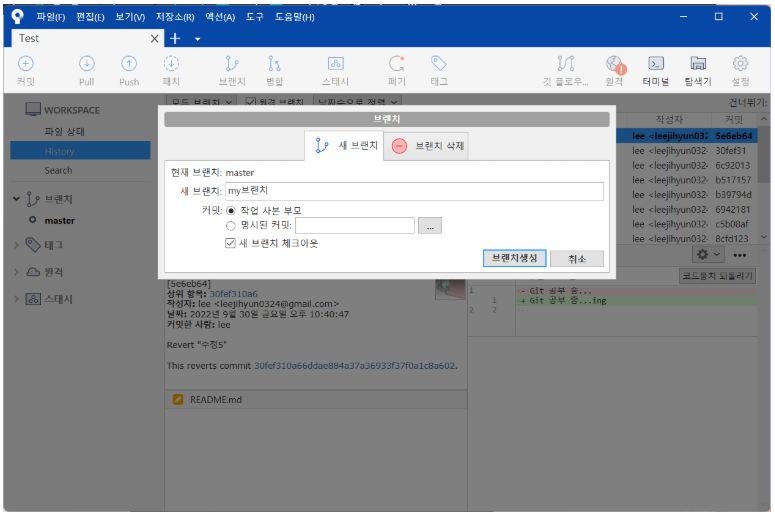Close the Test repository tab
Viewport: 775px width, 514px height.
coord(154,39)
